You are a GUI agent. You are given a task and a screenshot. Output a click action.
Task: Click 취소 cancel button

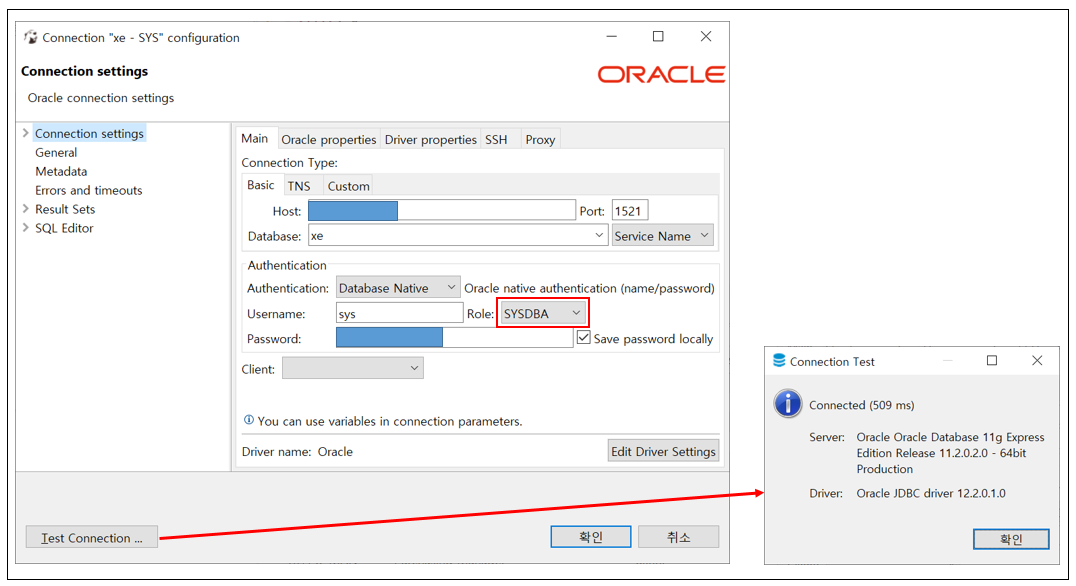coord(679,537)
